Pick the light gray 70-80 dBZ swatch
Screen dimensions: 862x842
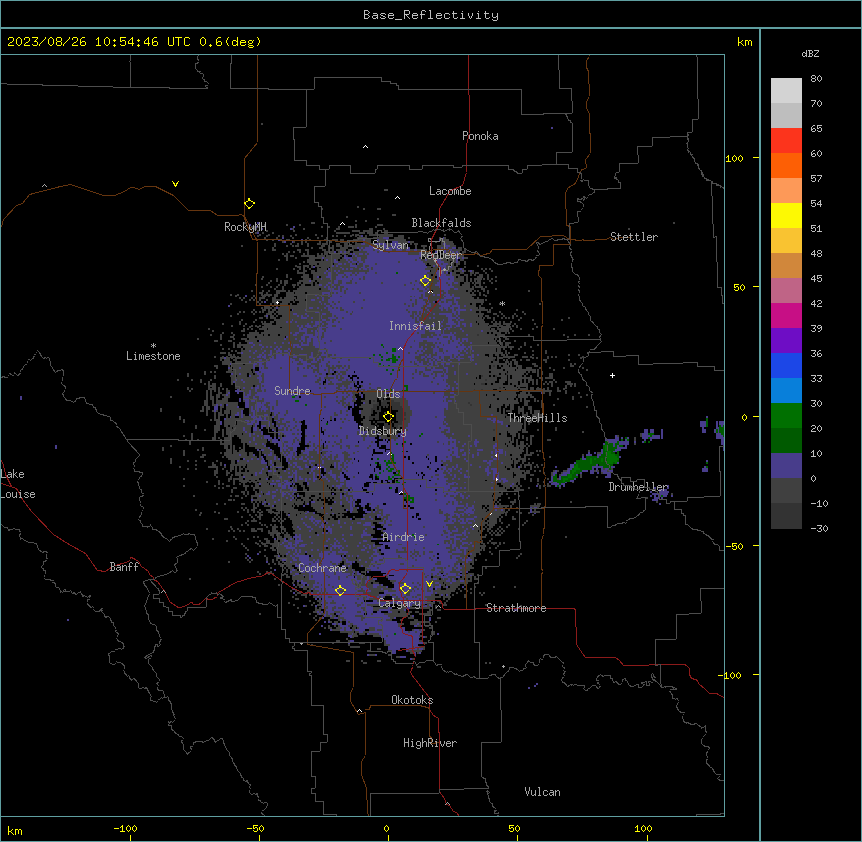click(x=786, y=91)
